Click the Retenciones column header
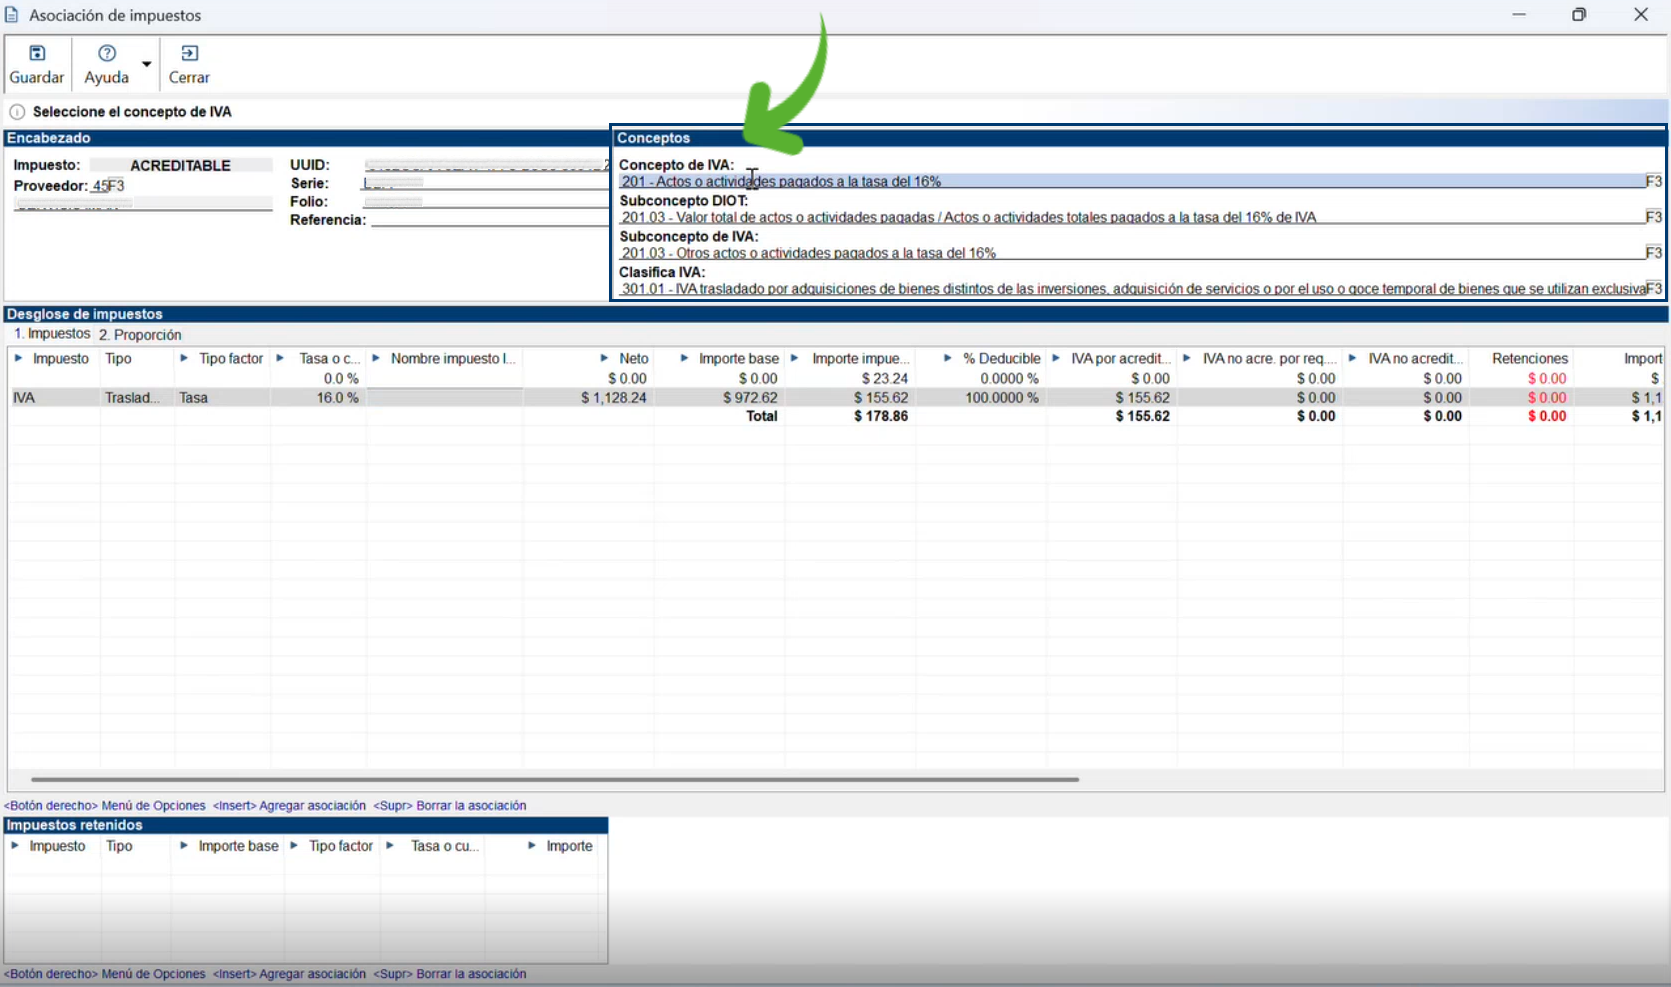Viewport: 1671px width, 987px height. pyautogui.click(x=1529, y=359)
